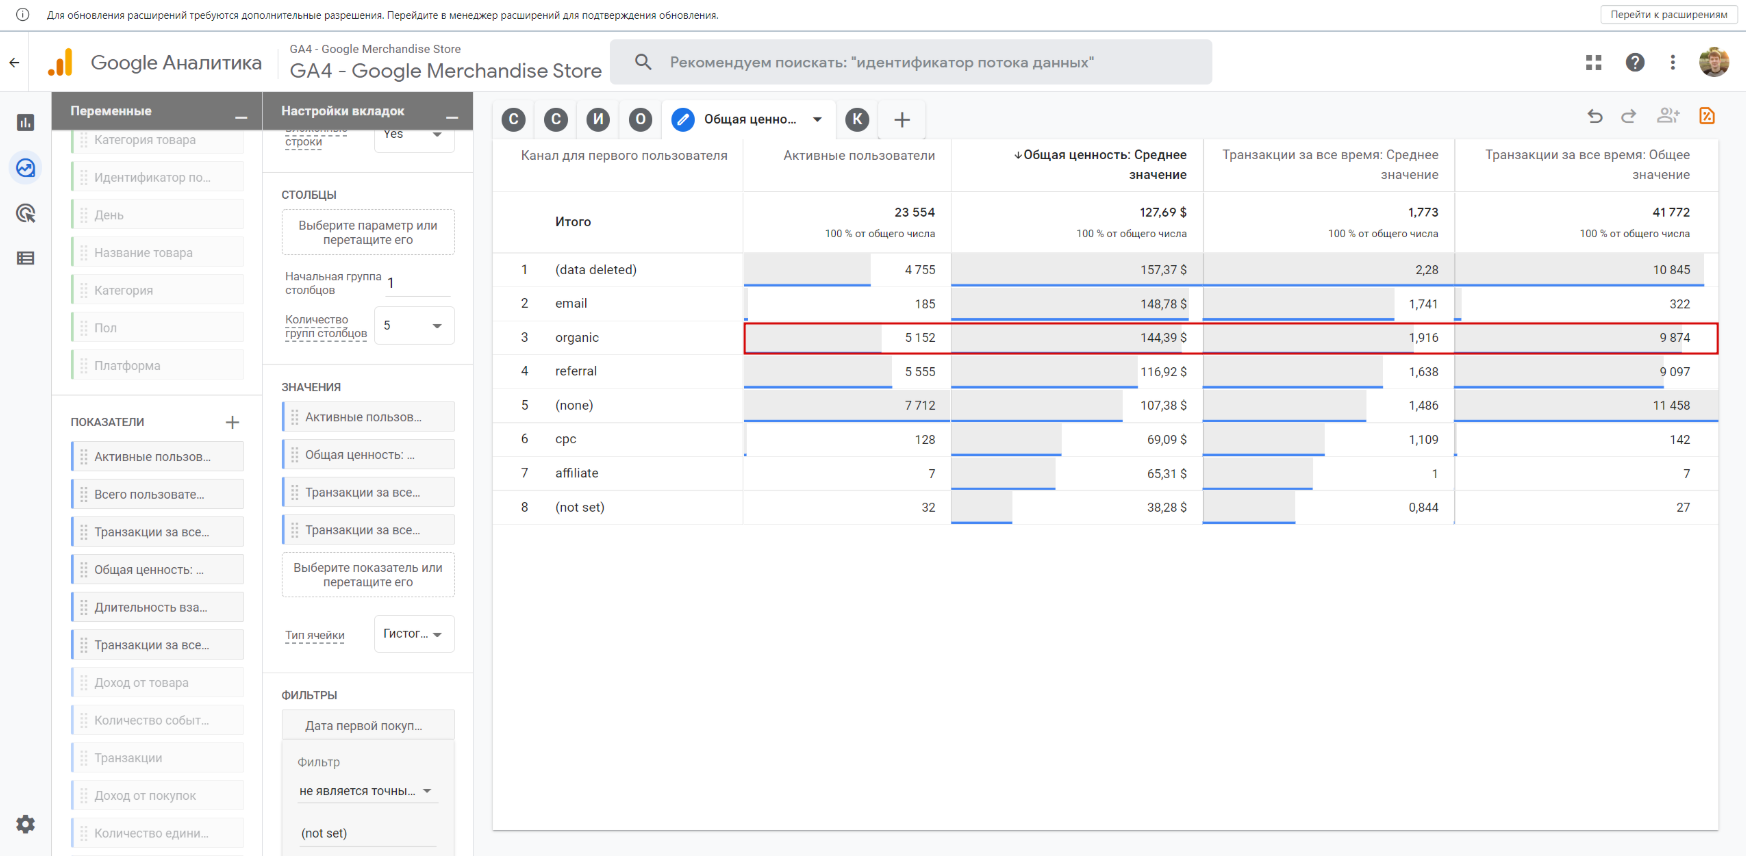Select the Всего пользовате... metric
Viewport: 1746px width, 856px height.
158,495
